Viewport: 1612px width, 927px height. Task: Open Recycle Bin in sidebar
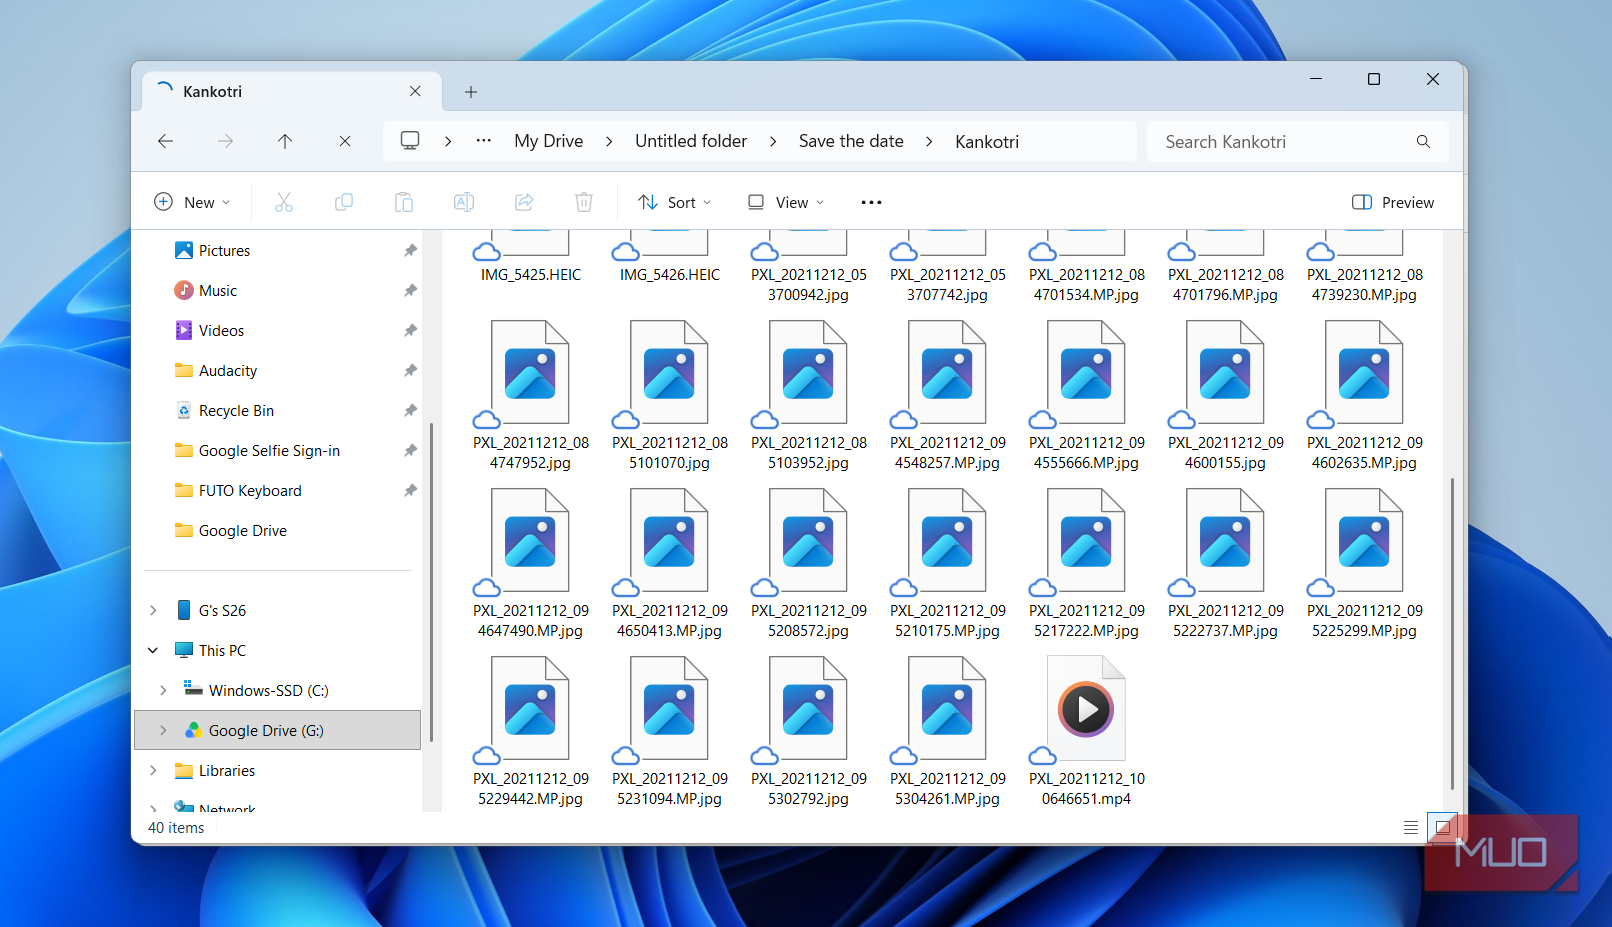tap(236, 410)
